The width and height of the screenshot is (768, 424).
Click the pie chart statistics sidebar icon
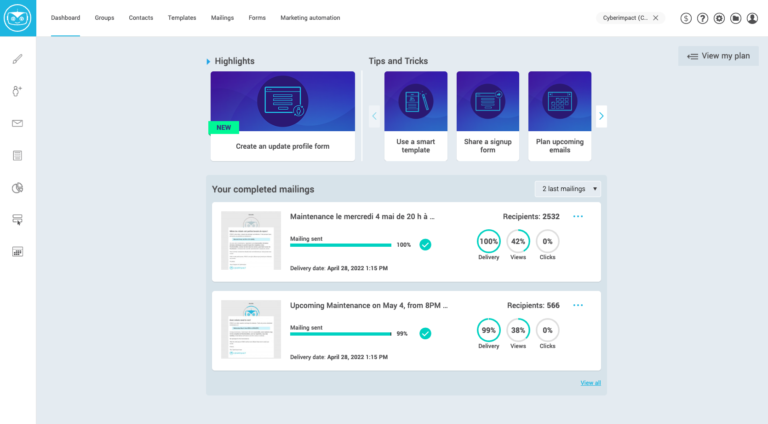17,187
